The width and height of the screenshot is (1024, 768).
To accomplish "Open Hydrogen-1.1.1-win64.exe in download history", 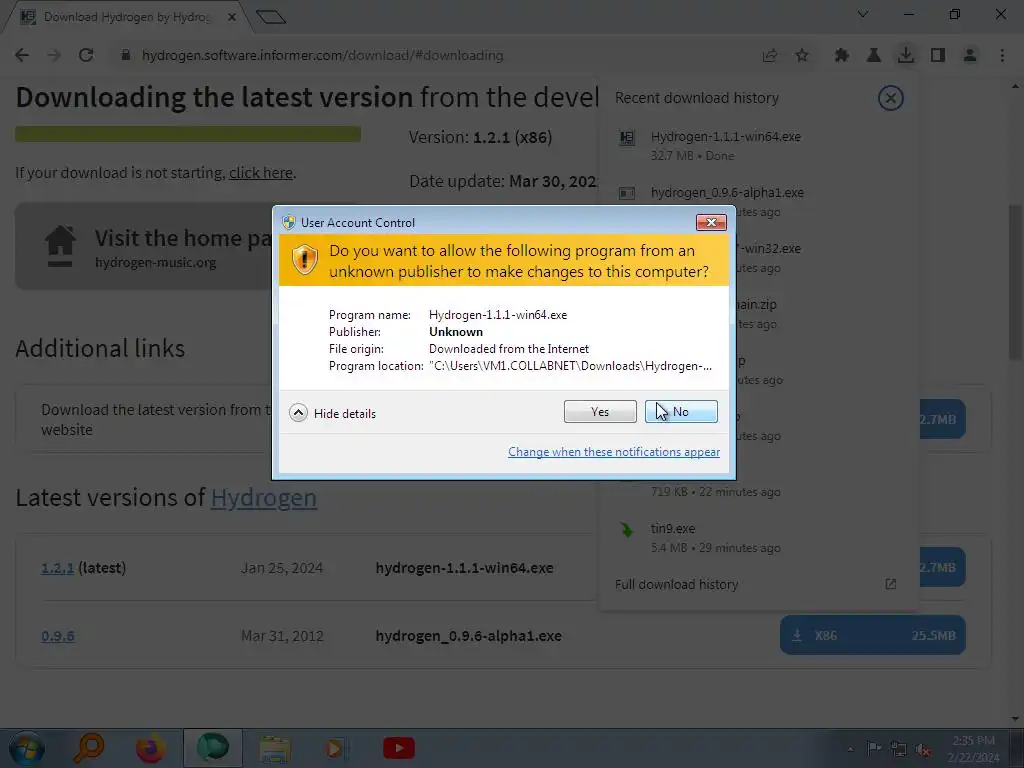I will click(x=726, y=136).
